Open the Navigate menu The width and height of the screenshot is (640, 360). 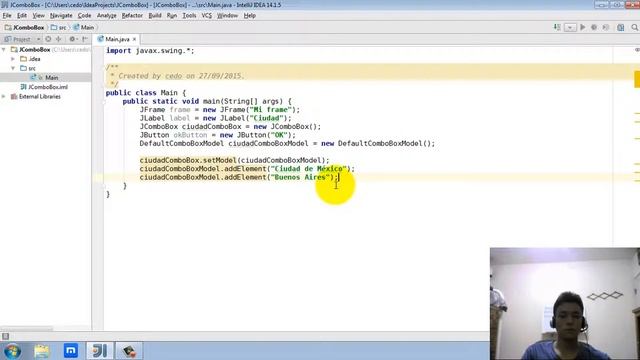tap(61, 16)
